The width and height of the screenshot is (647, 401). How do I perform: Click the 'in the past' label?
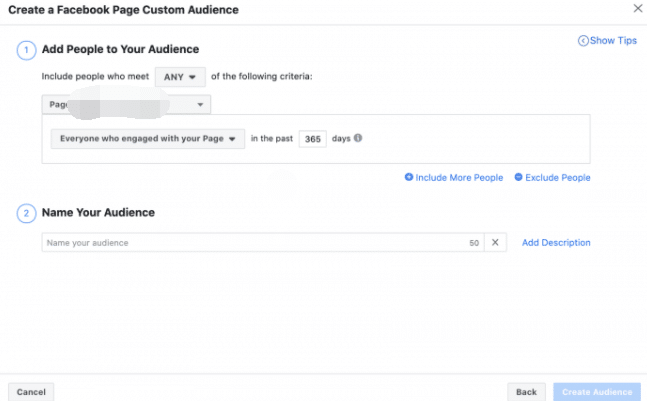[272, 139]
